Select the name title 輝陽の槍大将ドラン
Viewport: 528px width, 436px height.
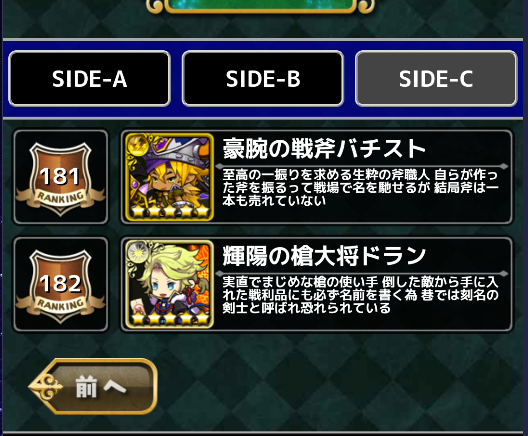[x=324, y=256]
